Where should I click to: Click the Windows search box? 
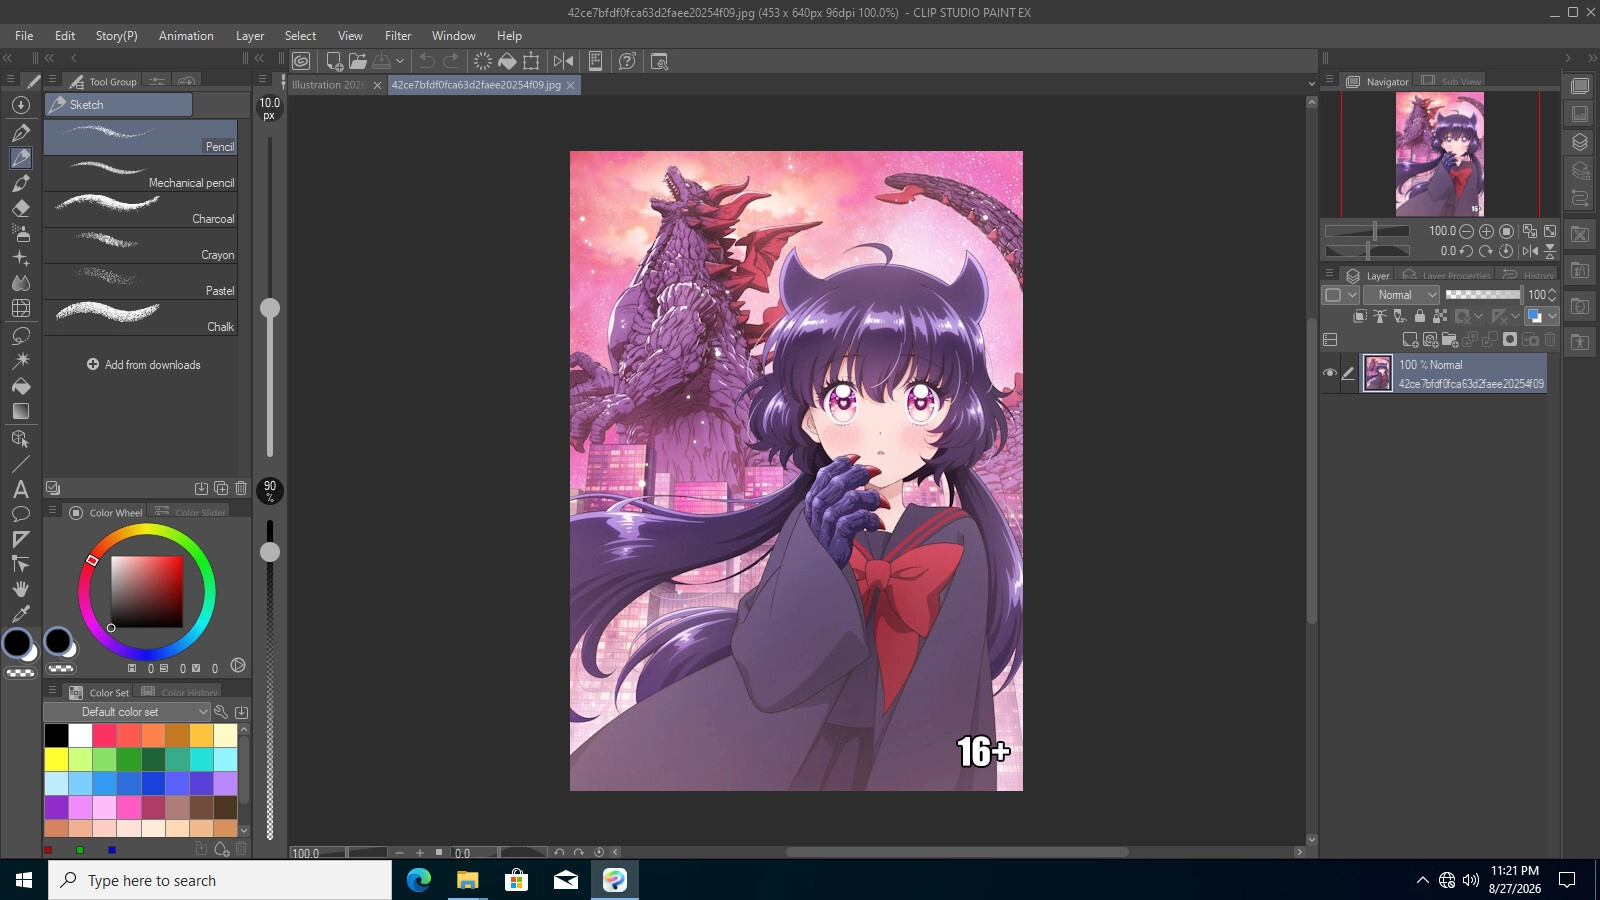point(220,880)
